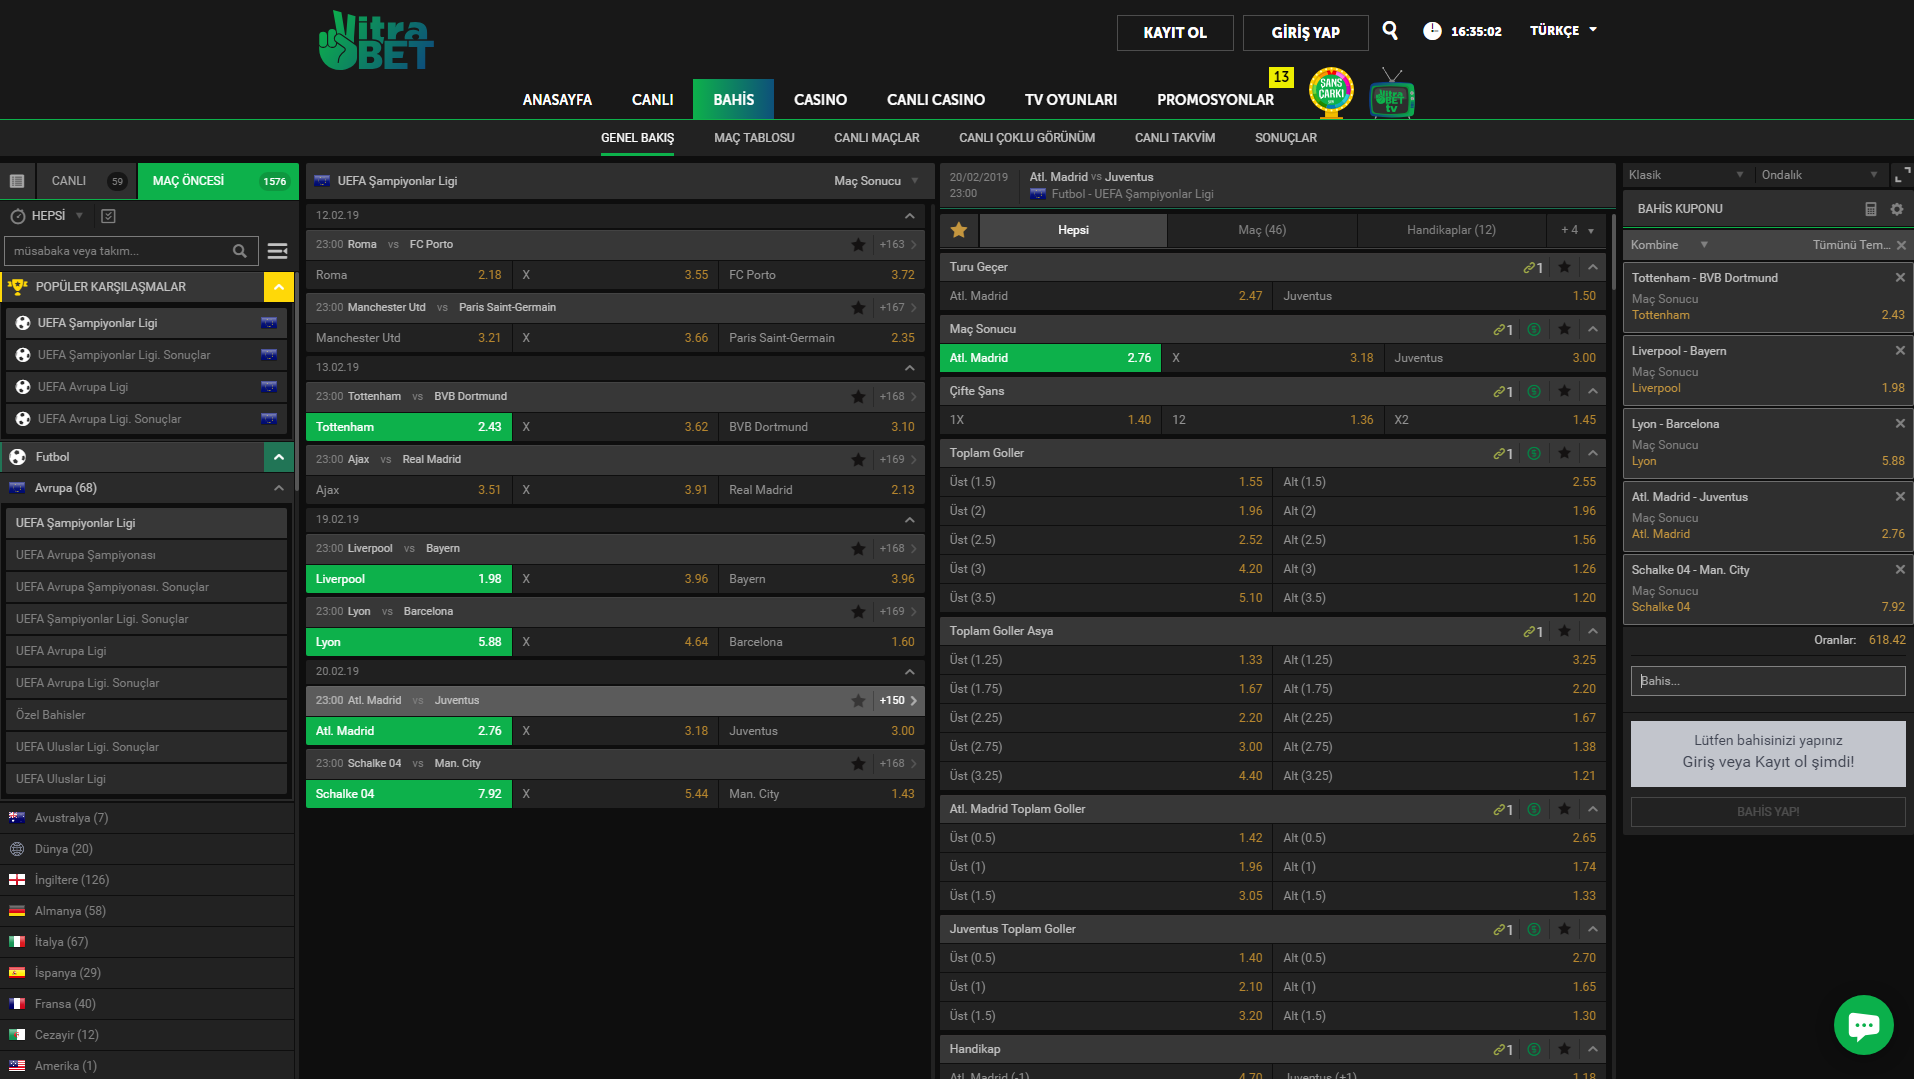Viewport: 1914px width, 1079px height.
Task: Click the KAYIT OL button
Action: pos(1175,33)
